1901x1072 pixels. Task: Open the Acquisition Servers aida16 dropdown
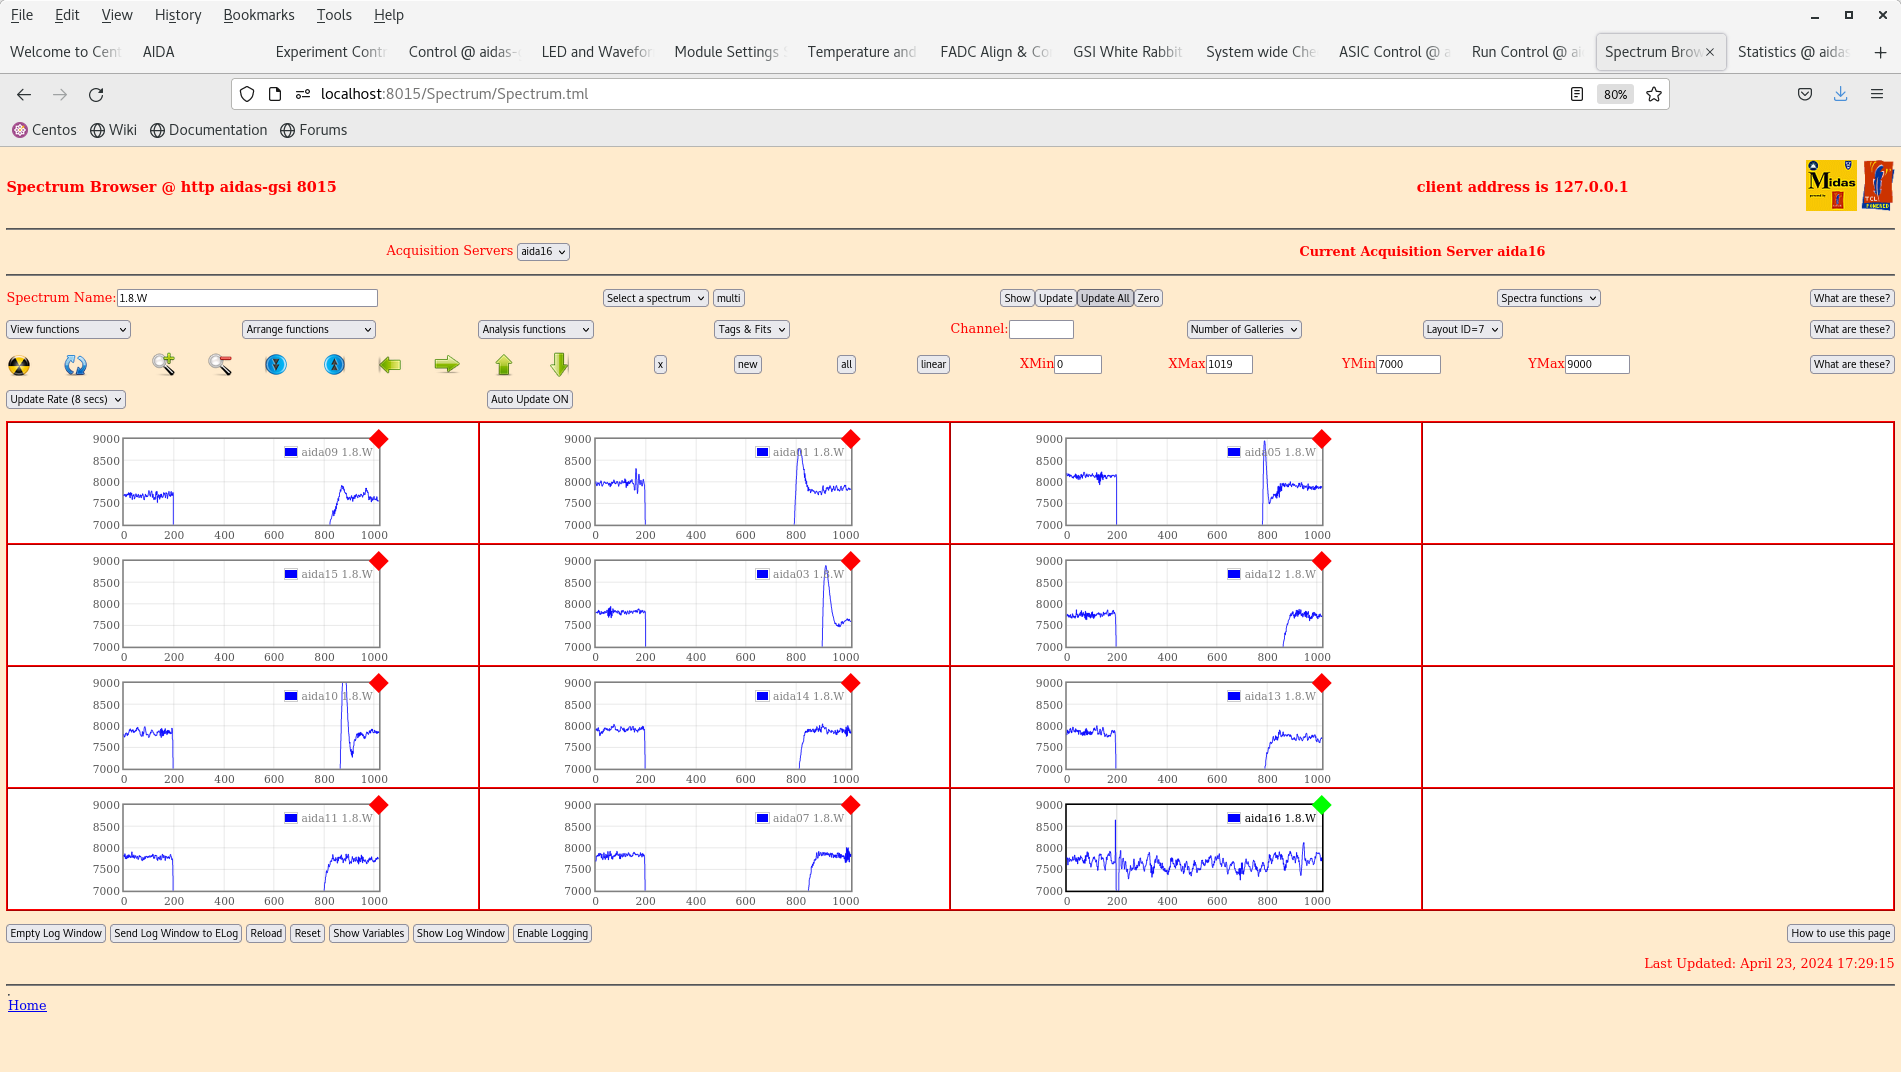coord(543,252)
